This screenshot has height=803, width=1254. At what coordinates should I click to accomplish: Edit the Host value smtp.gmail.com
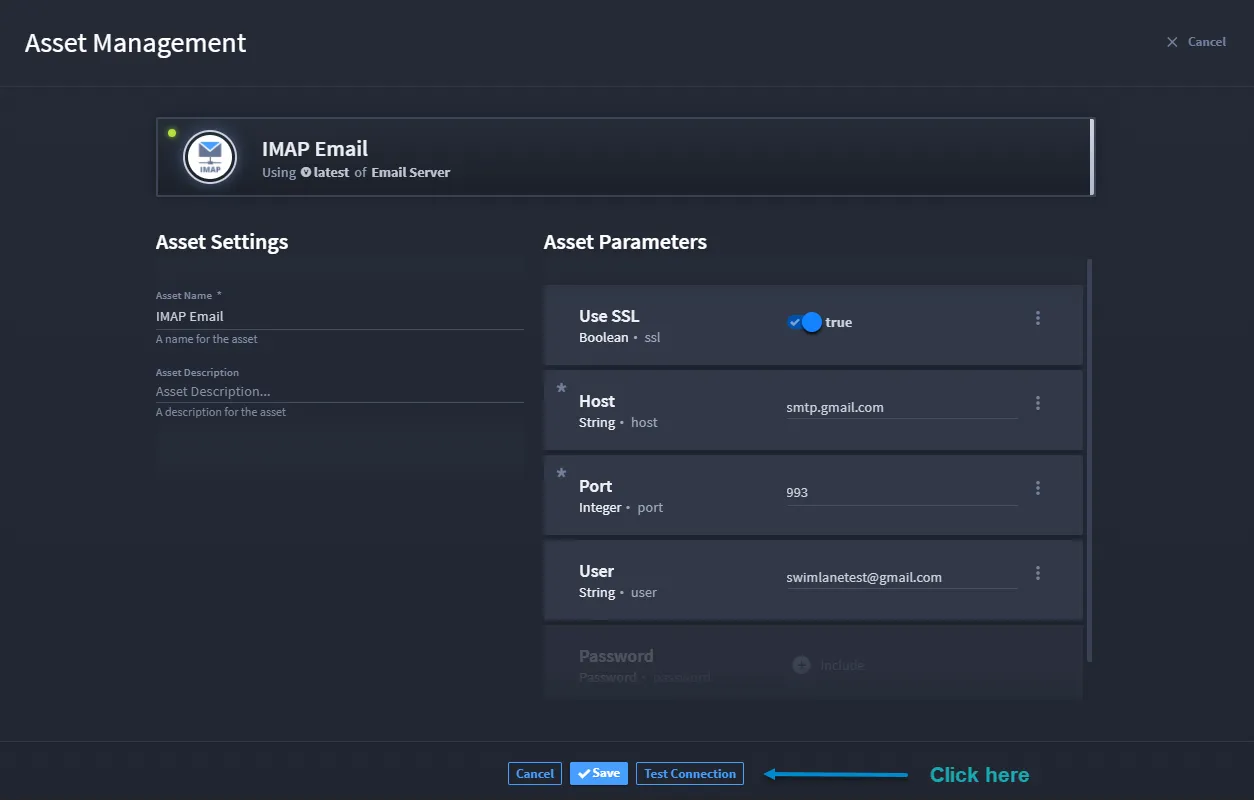902,407
